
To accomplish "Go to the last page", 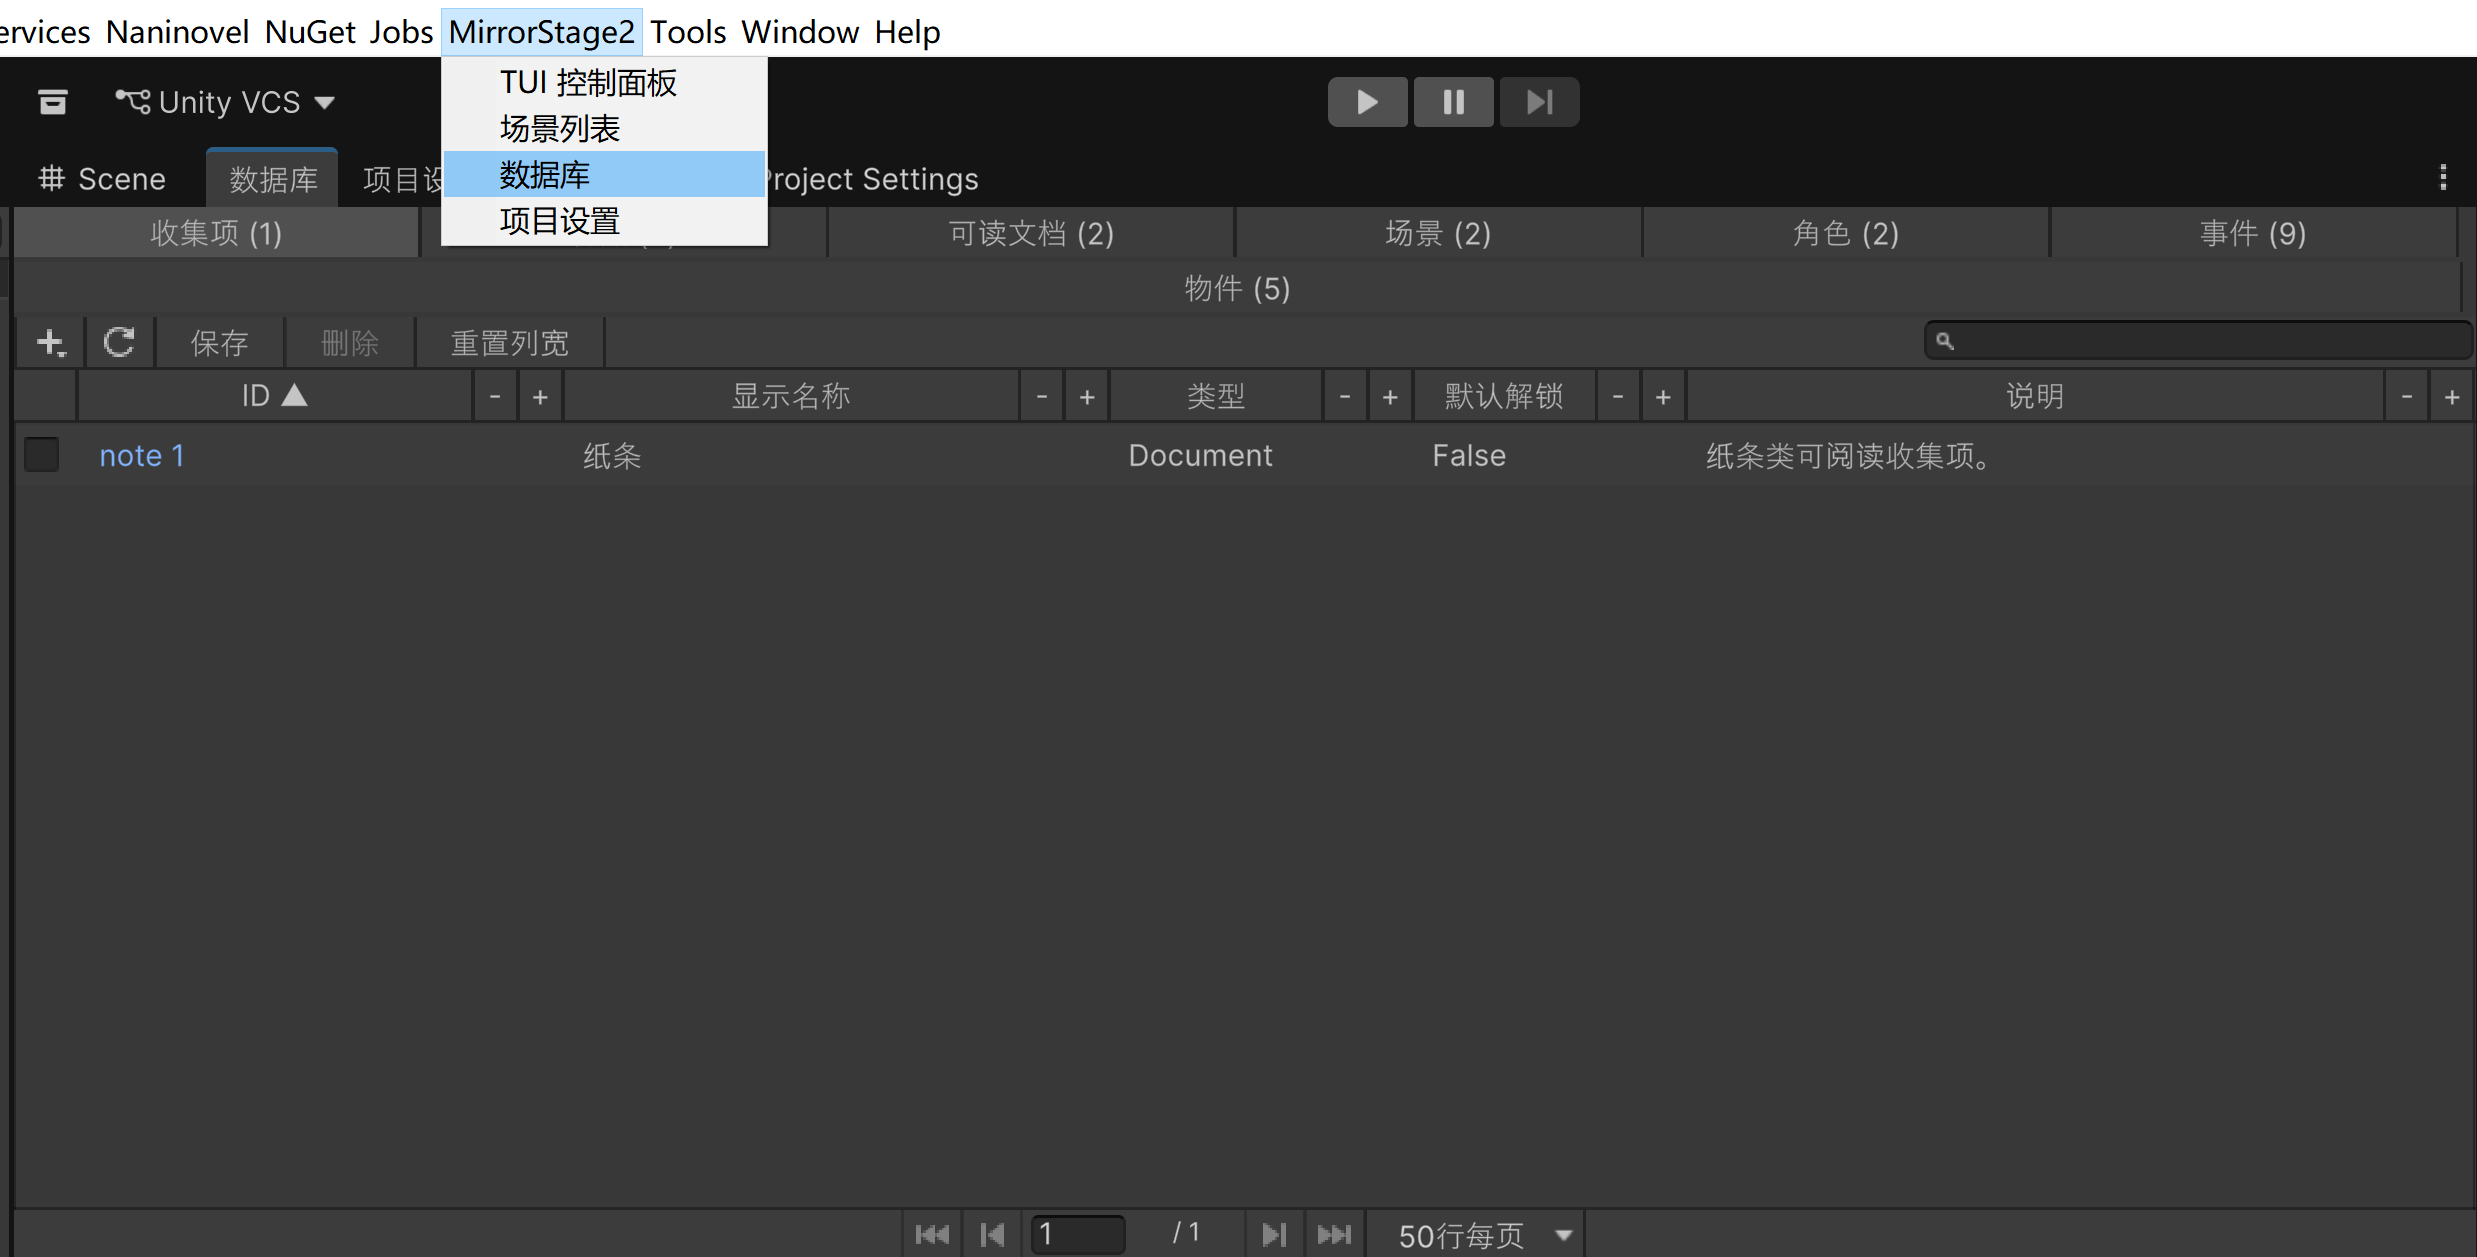I will coord(1334,1235).
